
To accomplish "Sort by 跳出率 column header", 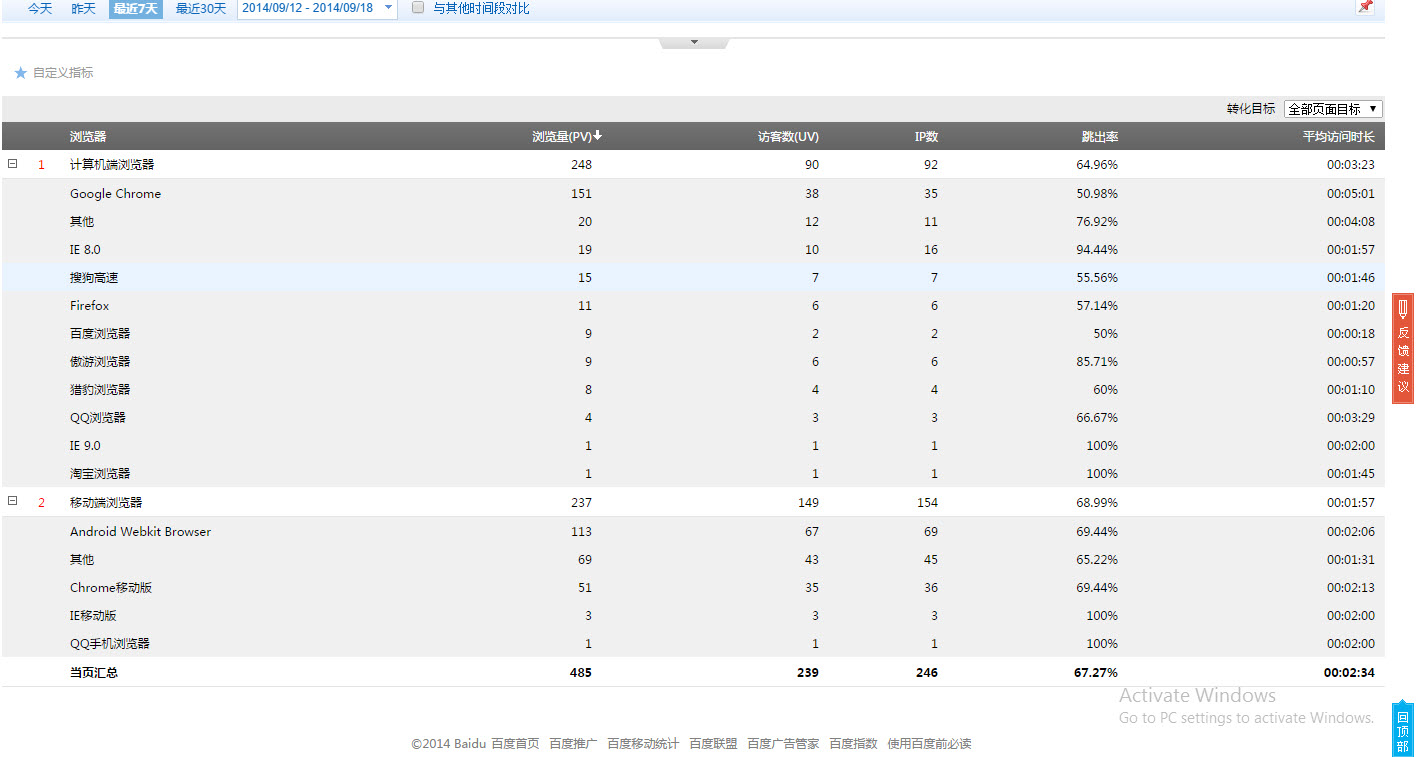I will pyautogui.click(x=1099, y=137).
